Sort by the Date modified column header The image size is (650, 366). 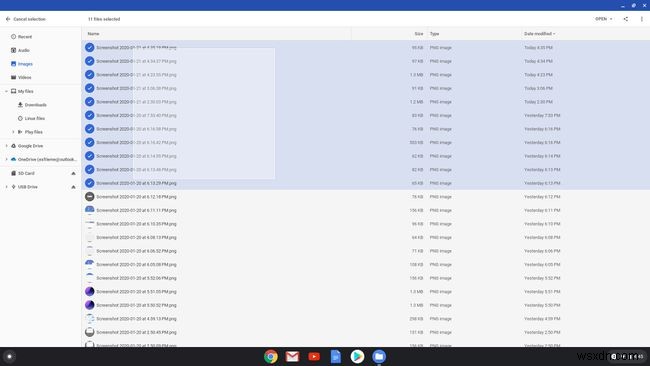click(x=539, y=34)
